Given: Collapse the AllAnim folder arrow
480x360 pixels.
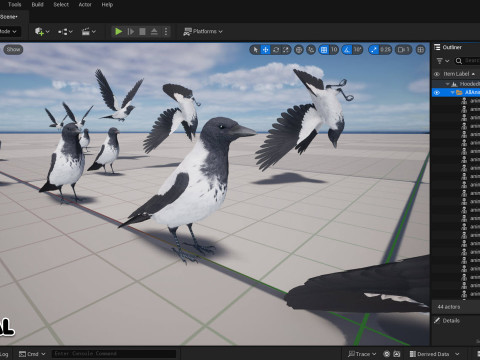Looking at the screenshot, I should [452, 93].
